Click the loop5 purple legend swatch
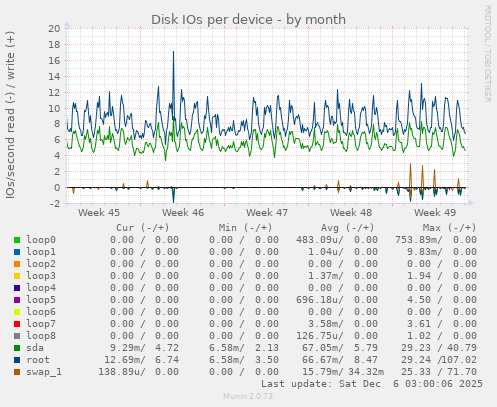497x407 pixels. [x=17, y=300]
